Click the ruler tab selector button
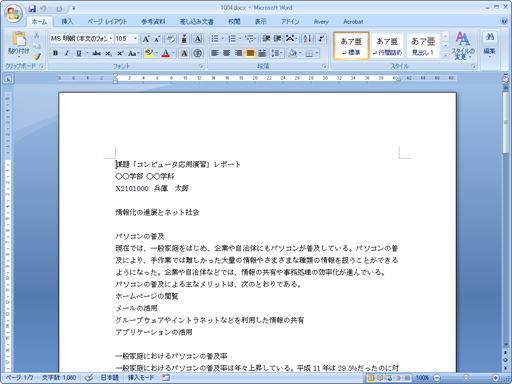 [8, 79]
